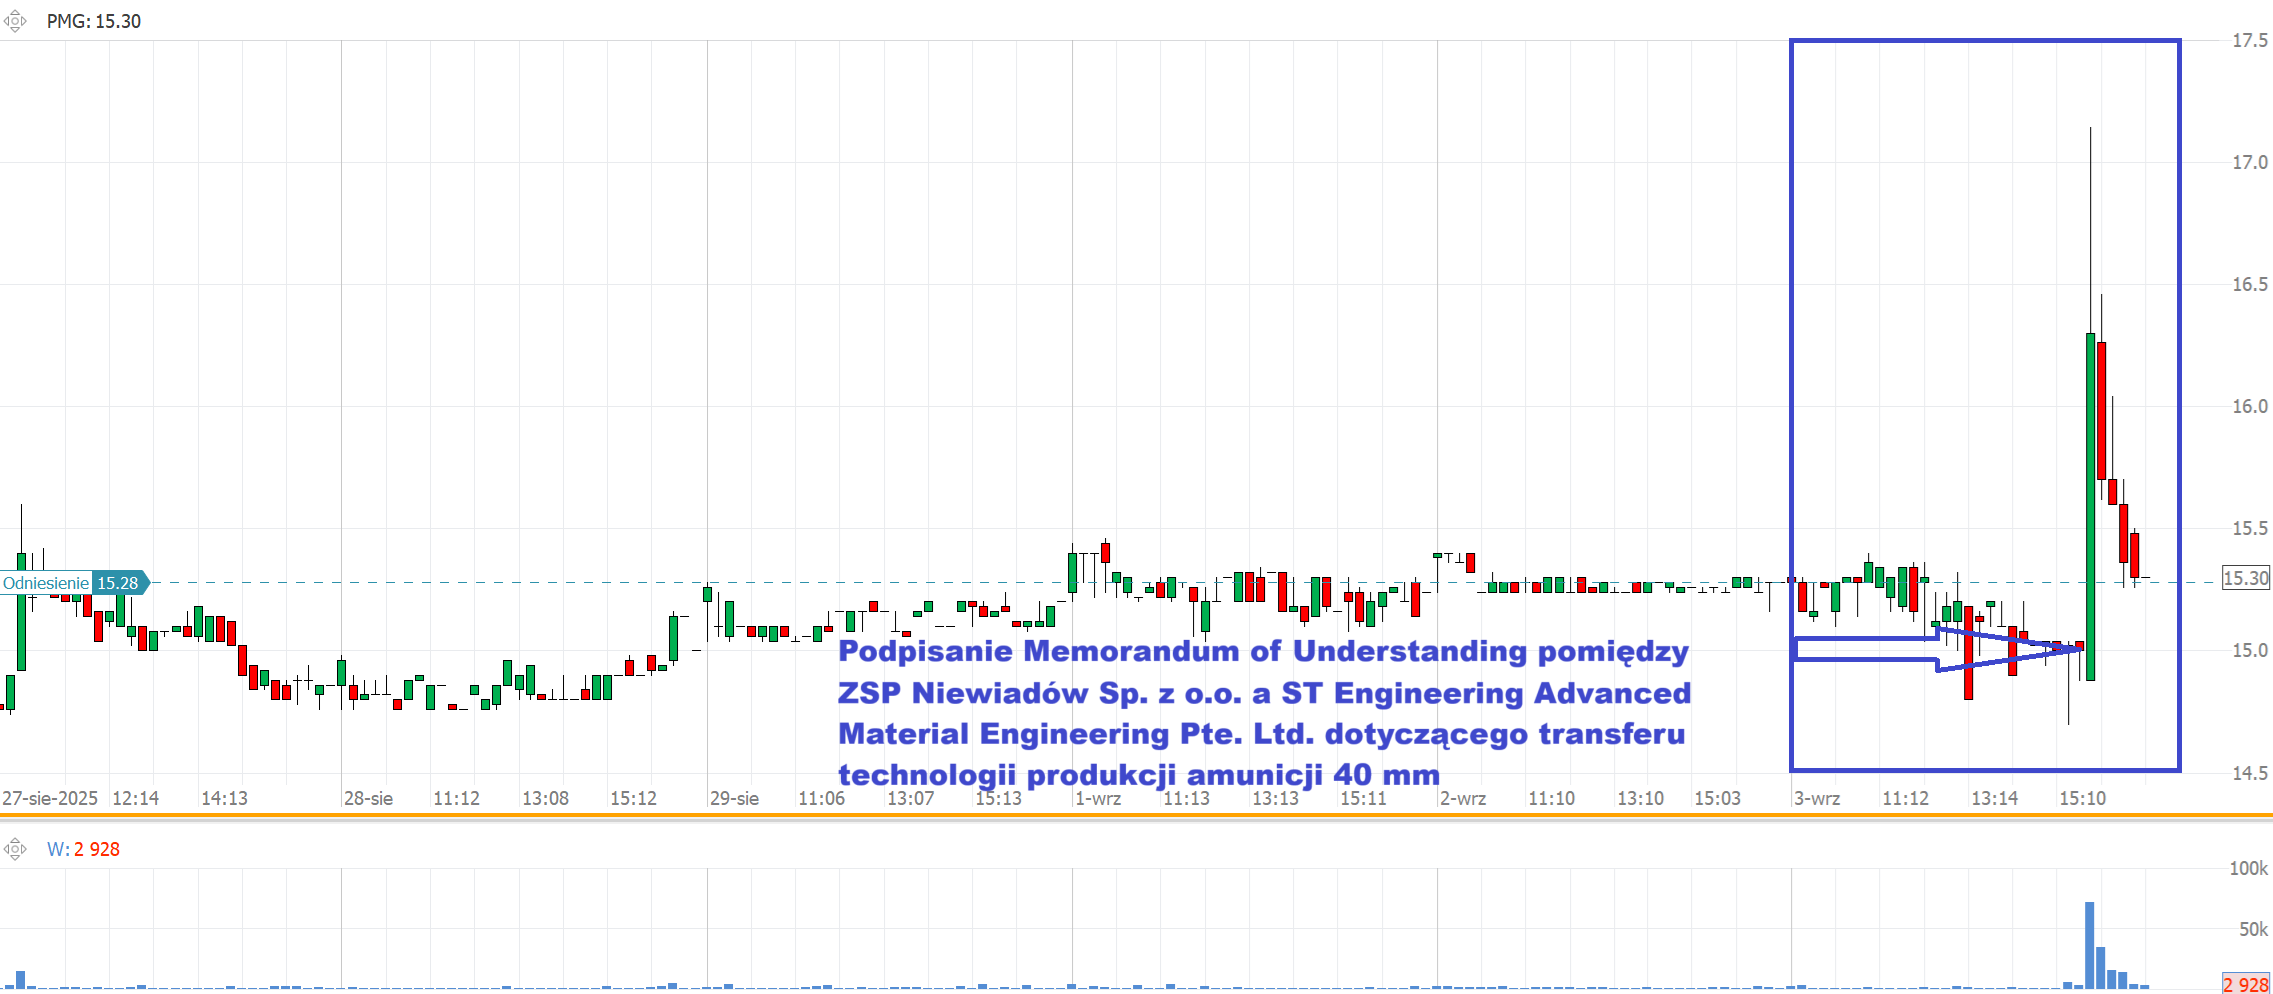Click the 14.5 price axis label
The image size is (2273, 994).
(x=2250, y=772)
